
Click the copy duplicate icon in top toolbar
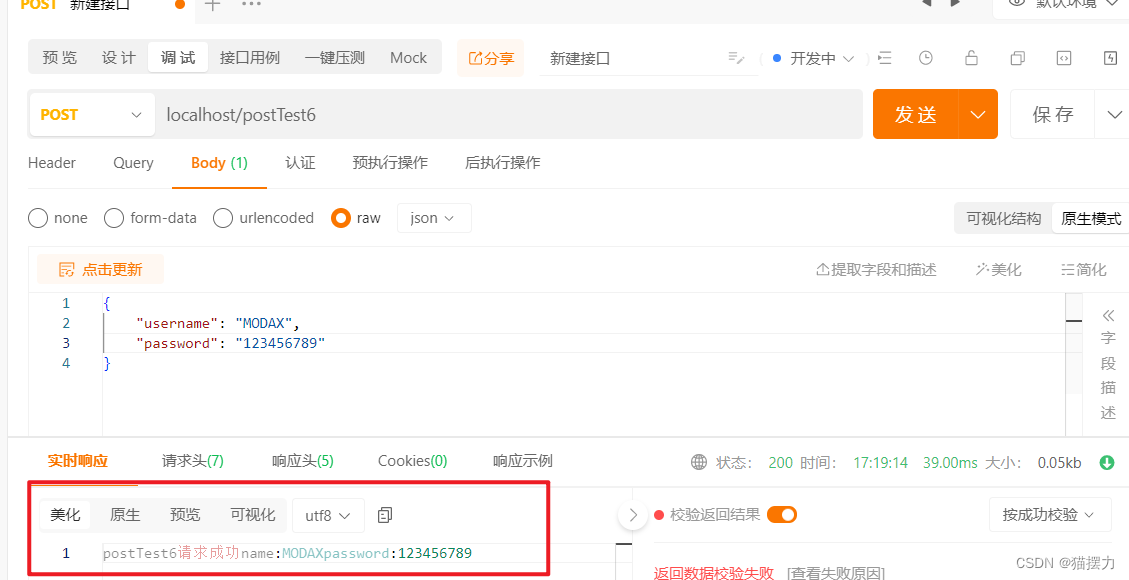tap(1017, 58)
